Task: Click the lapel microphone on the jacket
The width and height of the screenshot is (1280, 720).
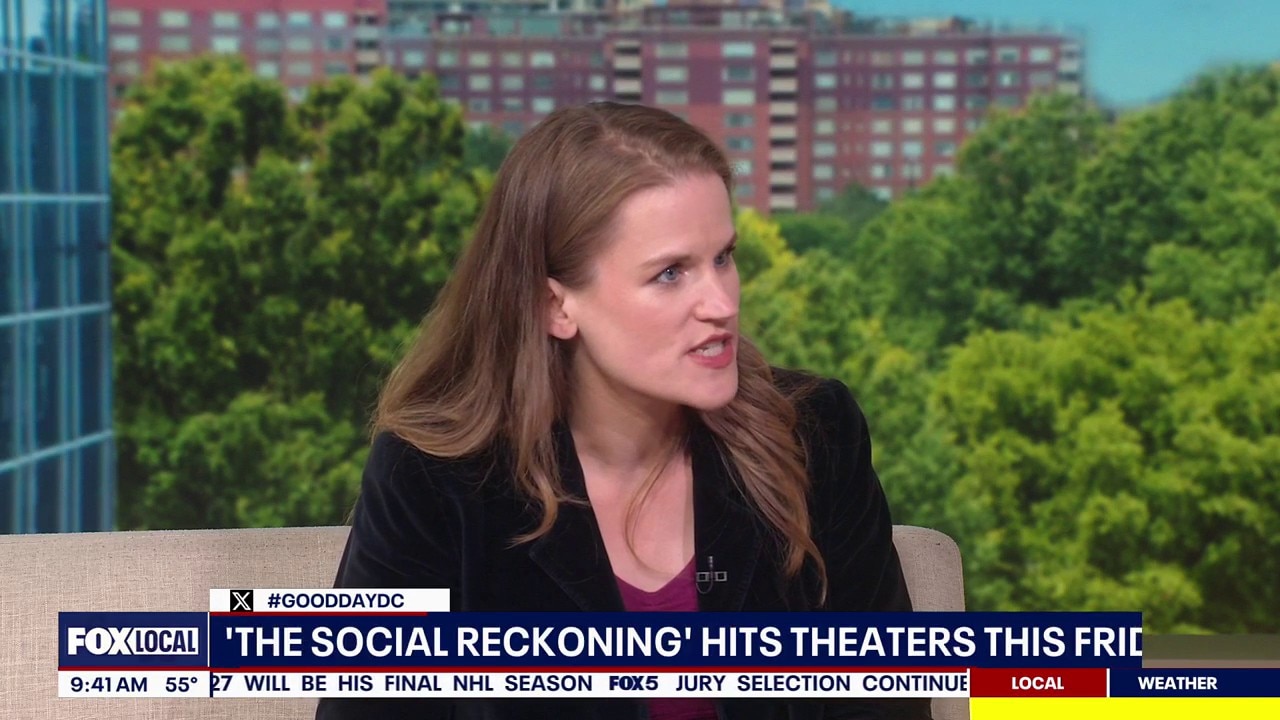Action: pyautogui.click(x=711, y=574)
